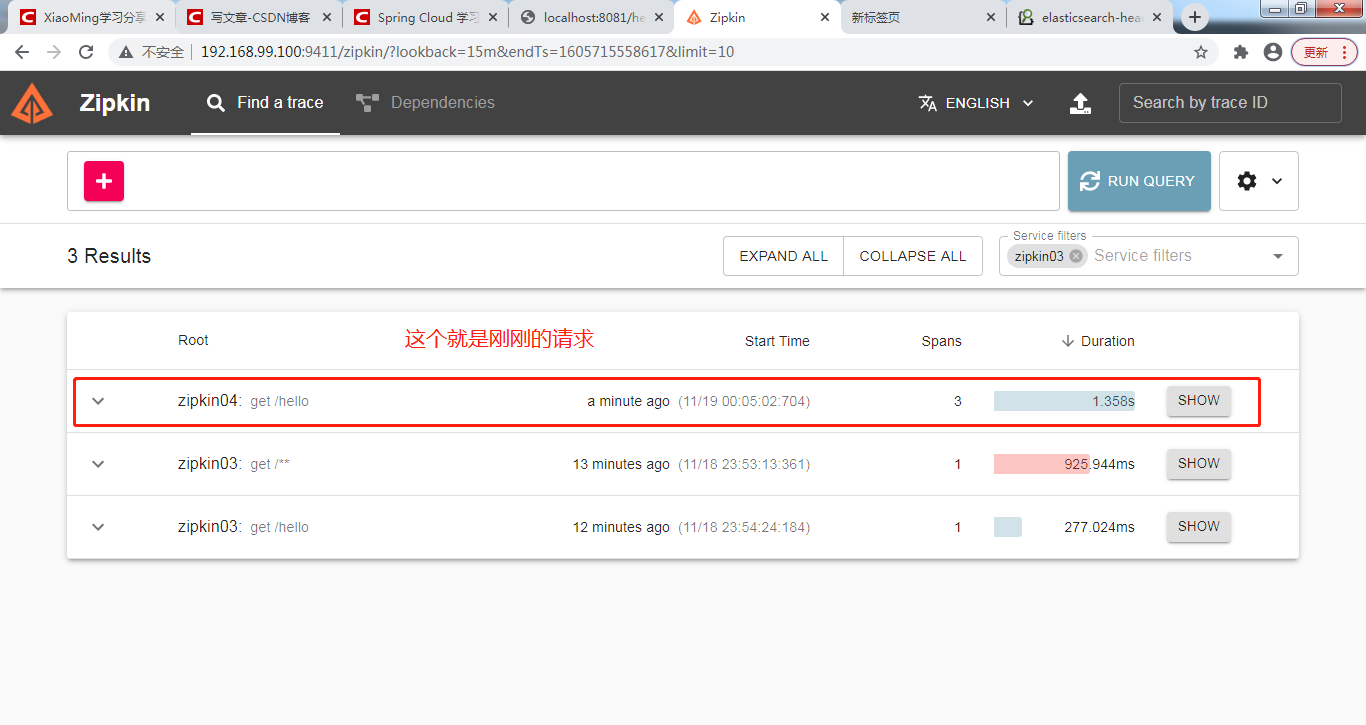
Task: Close the XiaoMing browser tab
Action: pos(160,18)
